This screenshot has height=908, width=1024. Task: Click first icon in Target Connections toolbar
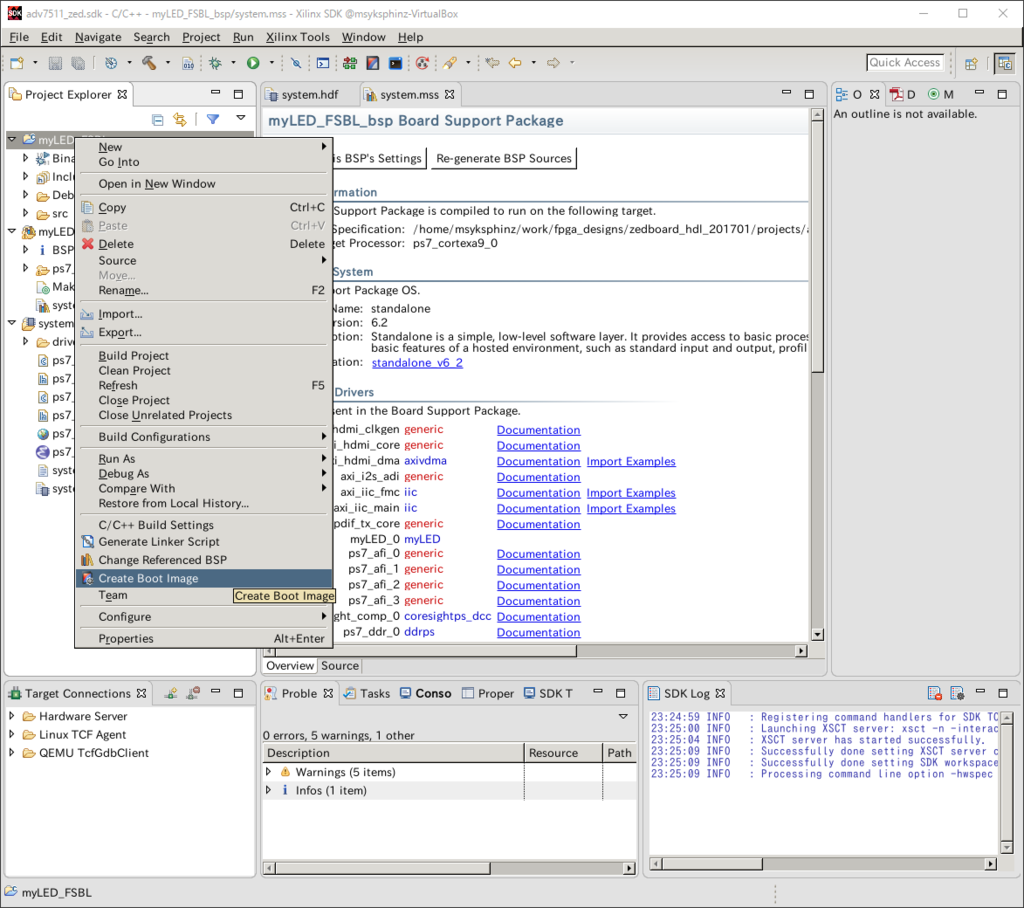pos(170,693)
